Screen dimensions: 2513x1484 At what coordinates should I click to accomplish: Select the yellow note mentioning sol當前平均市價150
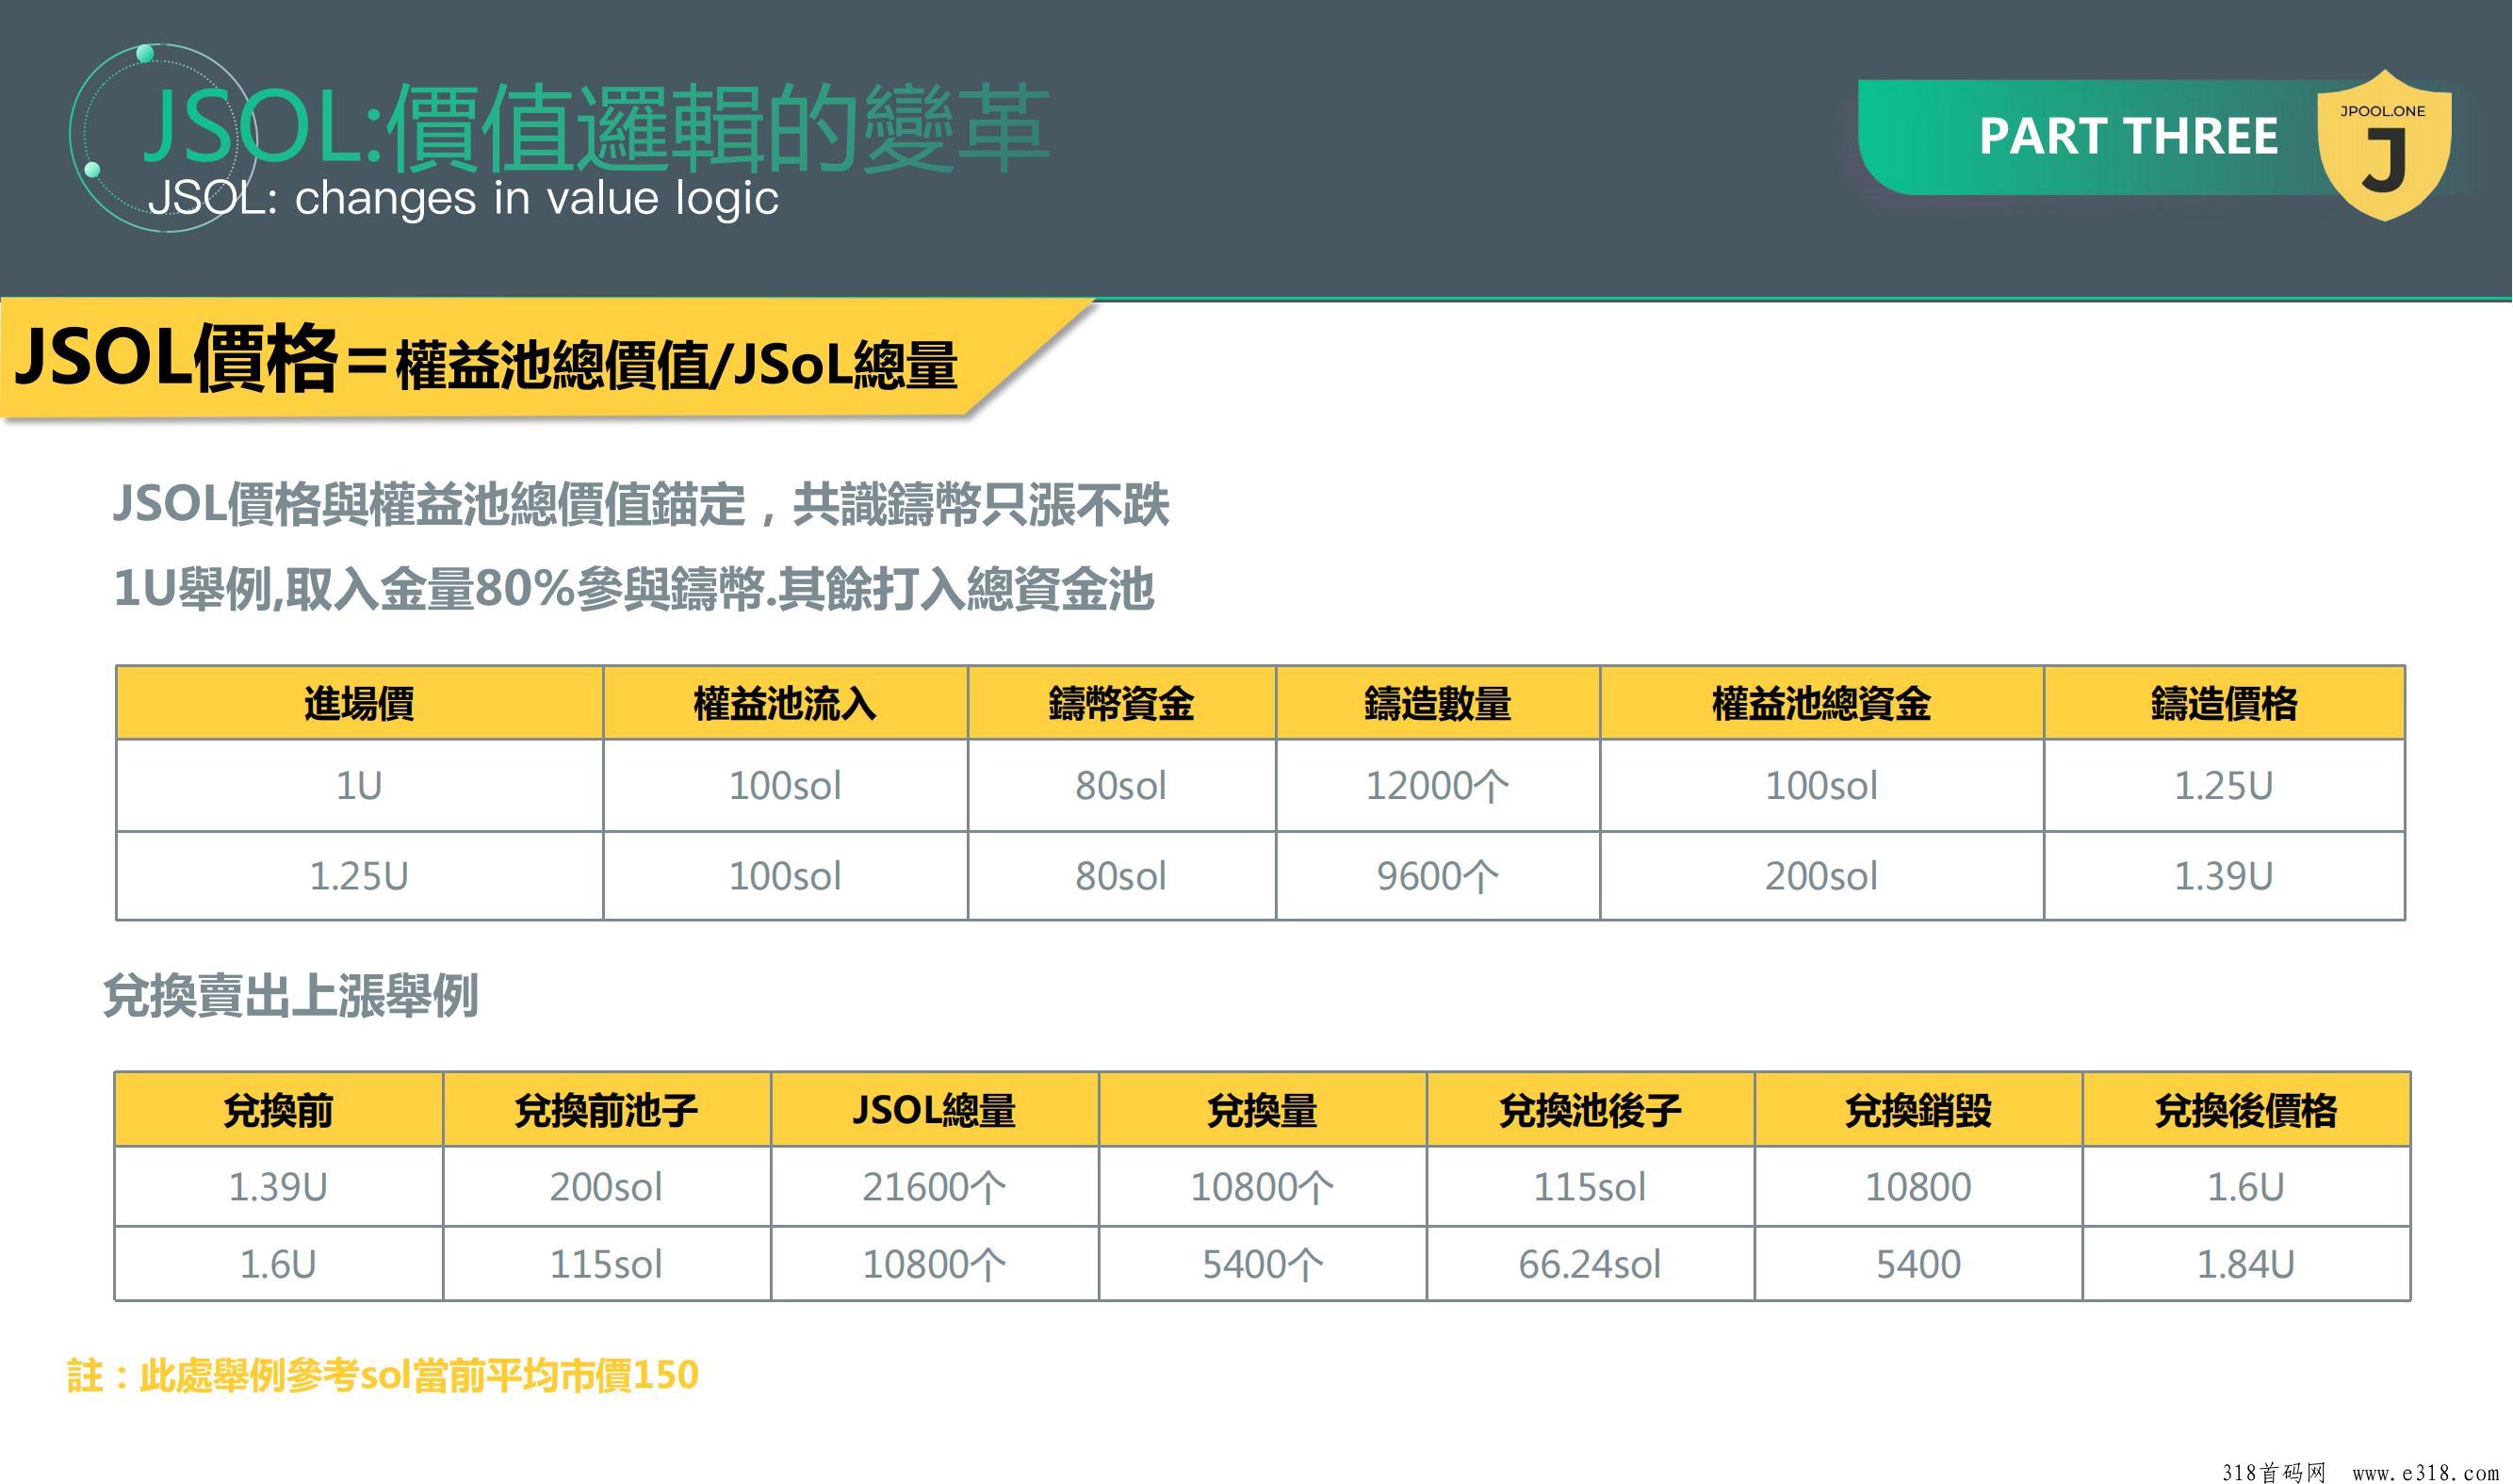383,1375
